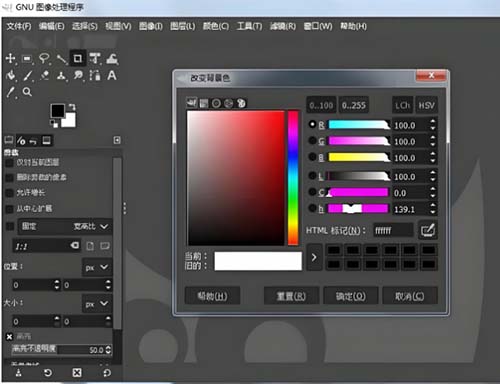
Task: Select the Color Picker eyedropper tool
Action: [x=11, y=92]
